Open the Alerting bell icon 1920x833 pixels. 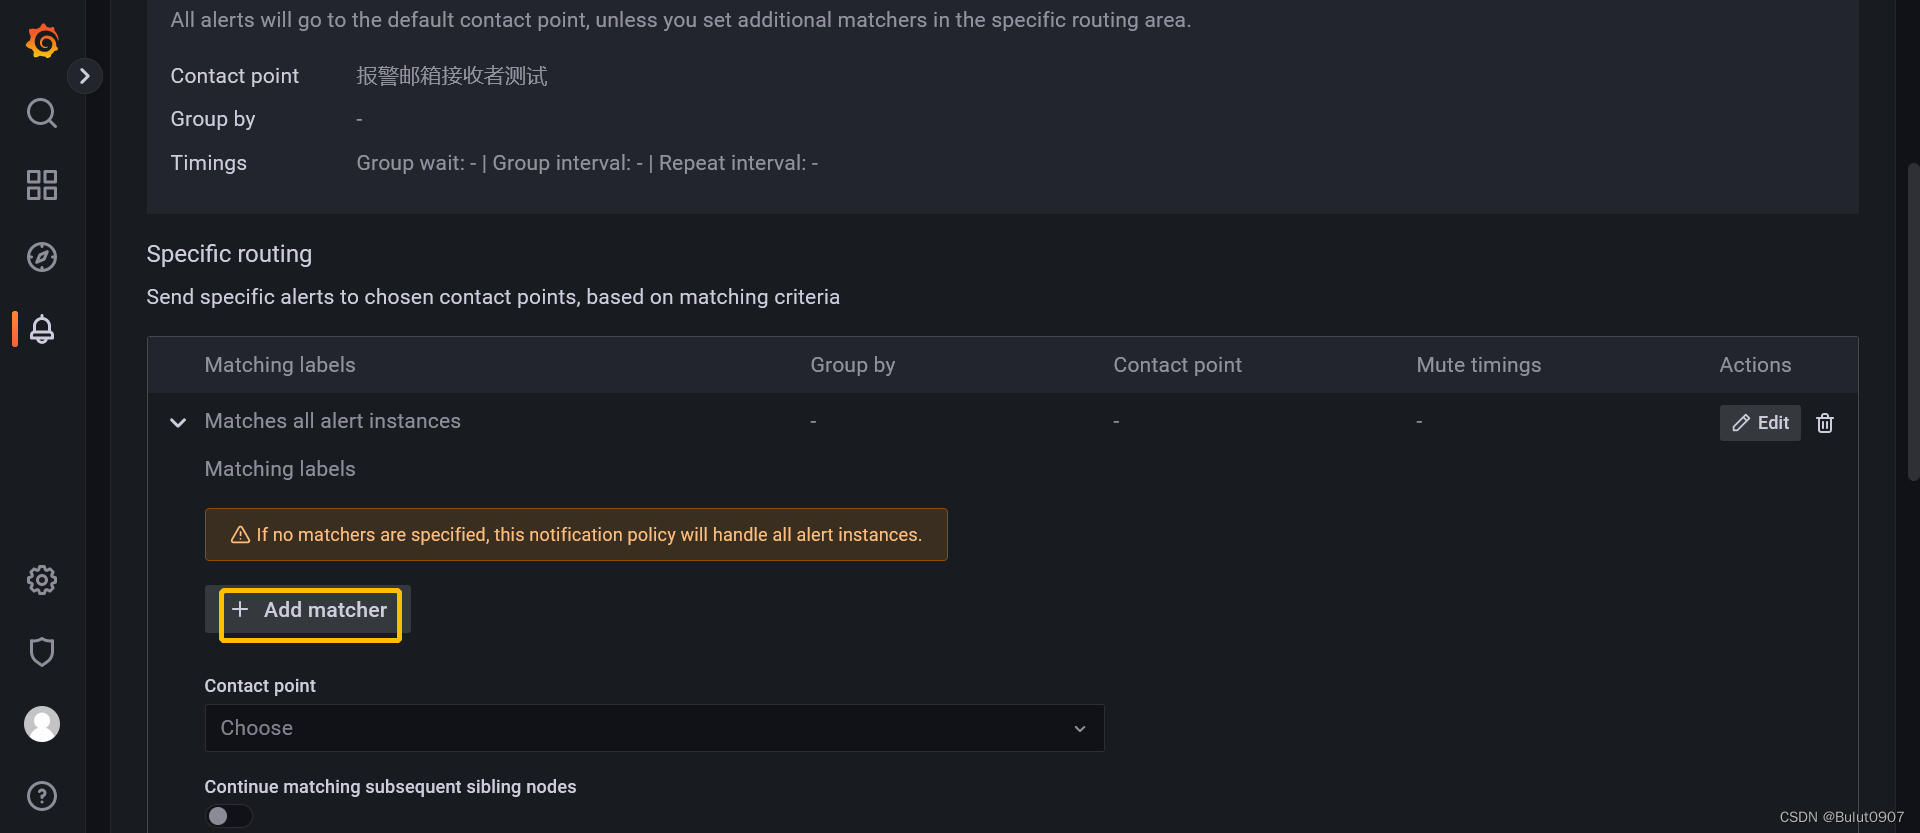[x=41, y=329]
